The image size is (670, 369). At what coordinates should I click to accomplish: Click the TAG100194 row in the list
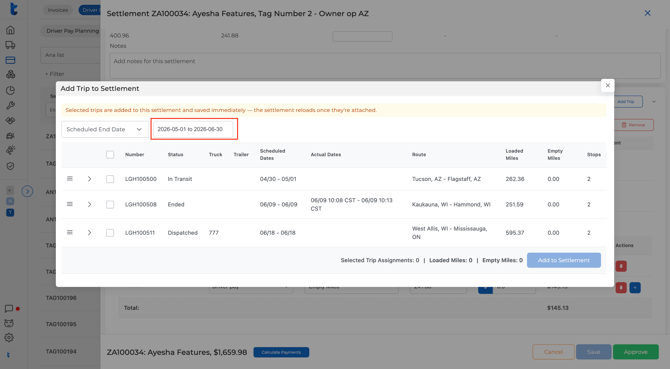[61, 351]
